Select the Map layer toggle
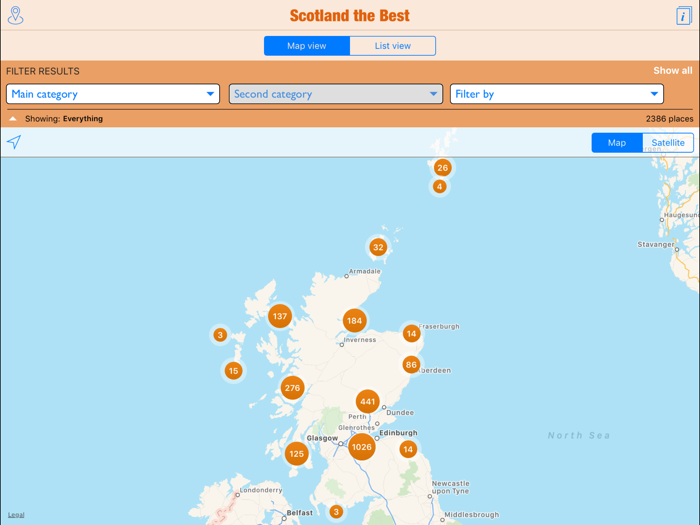700x525 pixels. [617, 143]
